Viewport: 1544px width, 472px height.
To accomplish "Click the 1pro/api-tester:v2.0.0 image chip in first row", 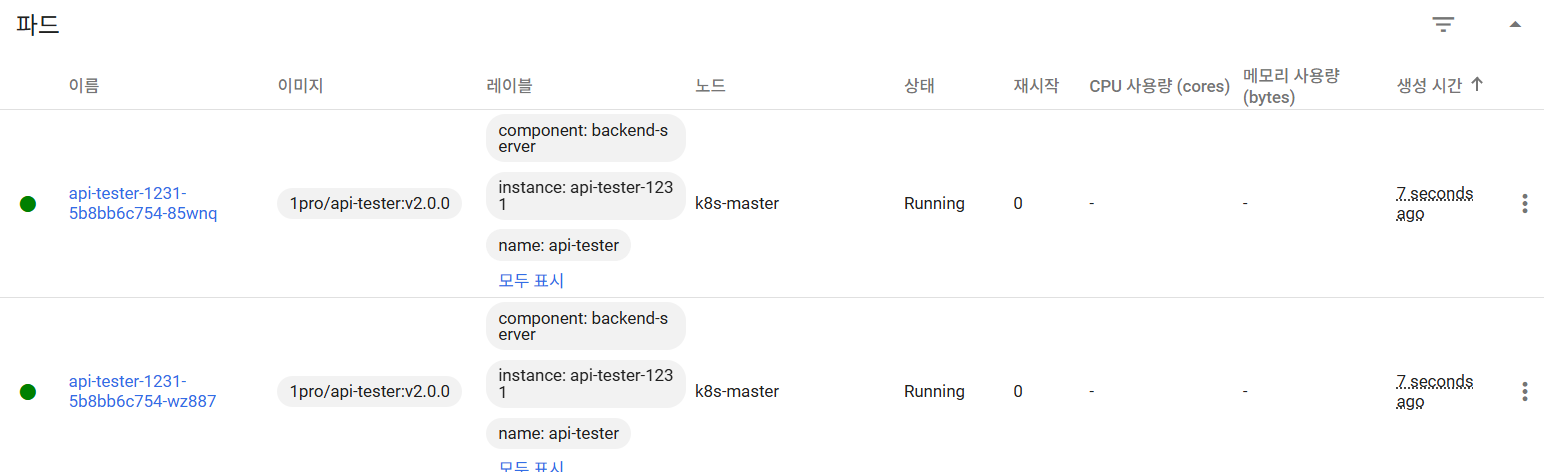I will [x=369, y=204].
